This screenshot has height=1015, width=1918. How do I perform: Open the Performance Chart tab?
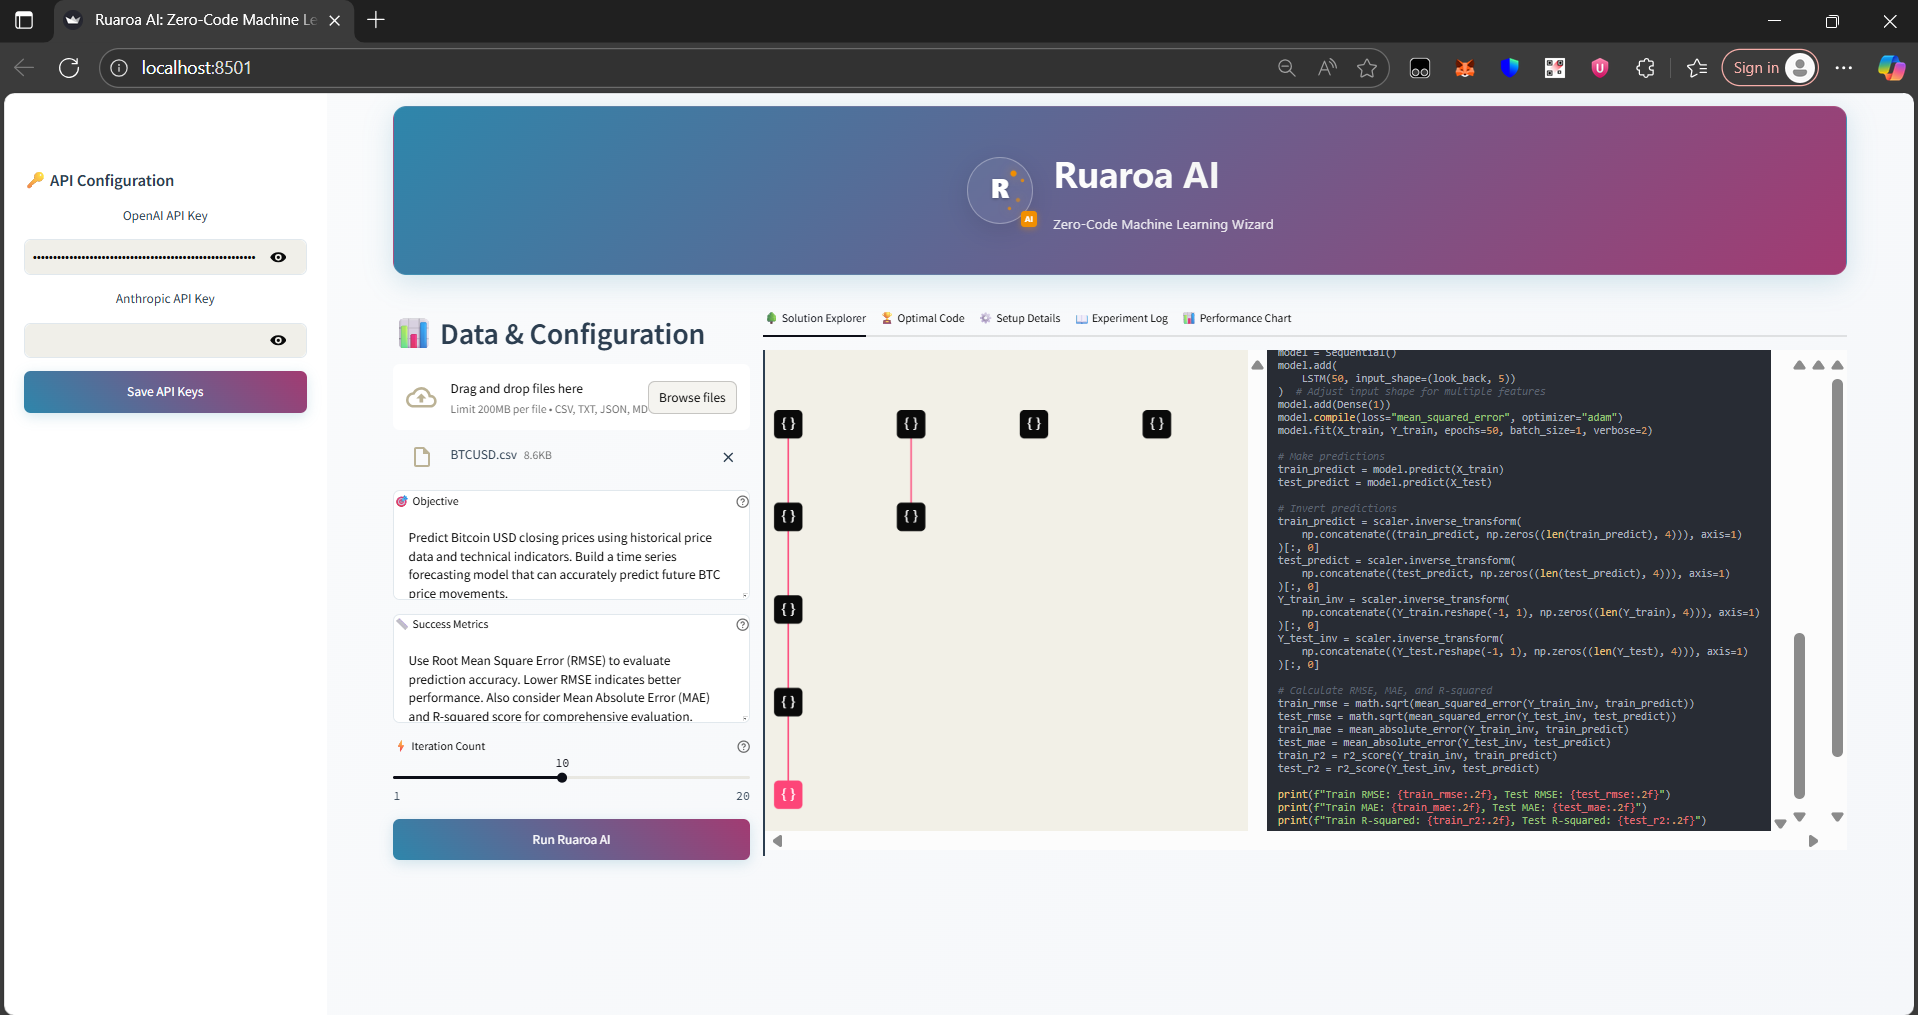tap(1237, 318)
